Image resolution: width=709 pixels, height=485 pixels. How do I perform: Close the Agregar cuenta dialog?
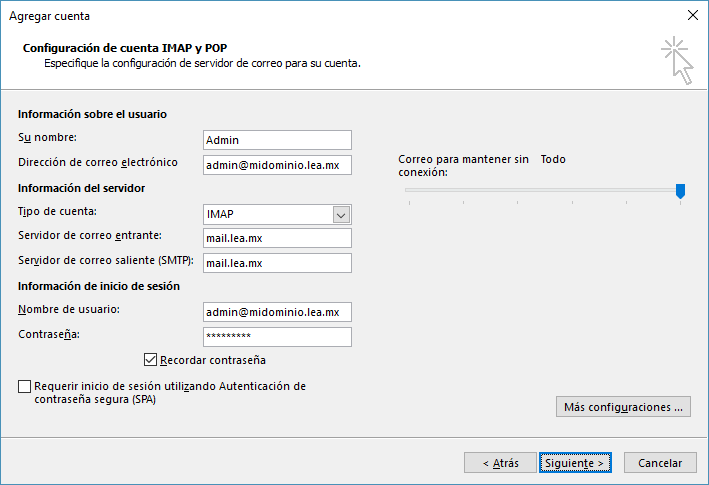pyautogui.click(x=692, y=15)
